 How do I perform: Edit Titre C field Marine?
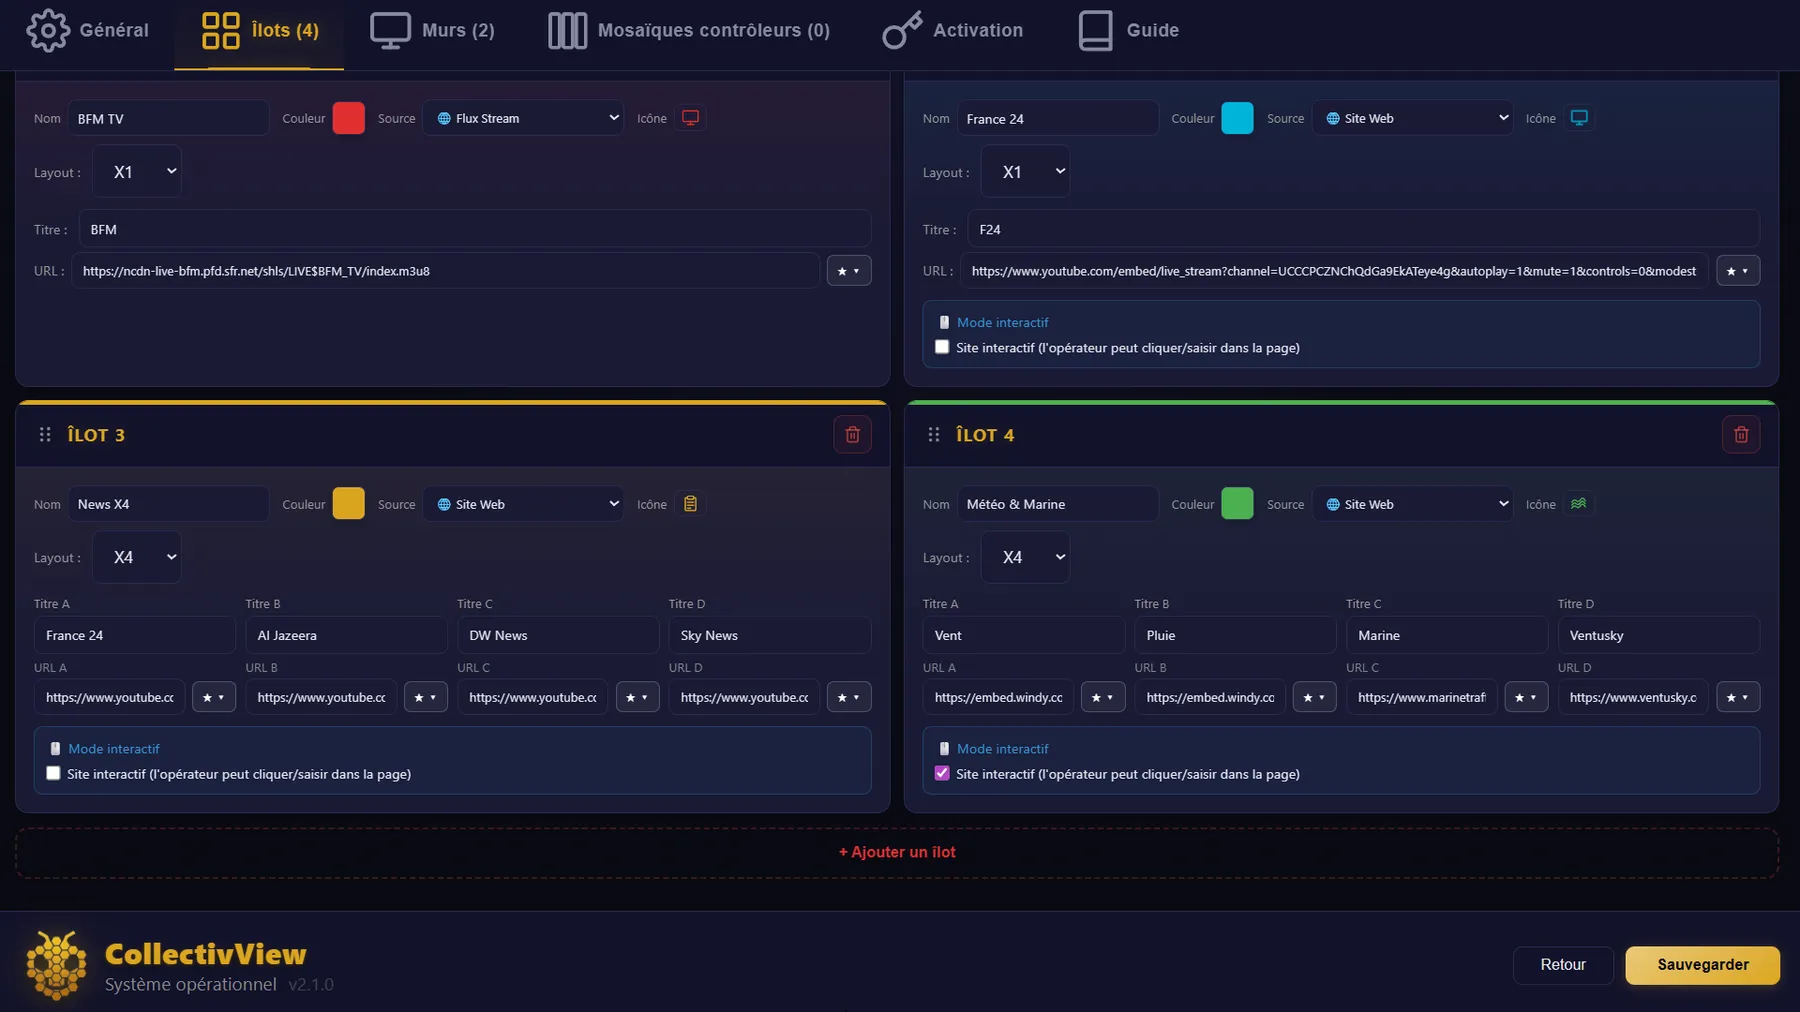[x=1447, y=635]
